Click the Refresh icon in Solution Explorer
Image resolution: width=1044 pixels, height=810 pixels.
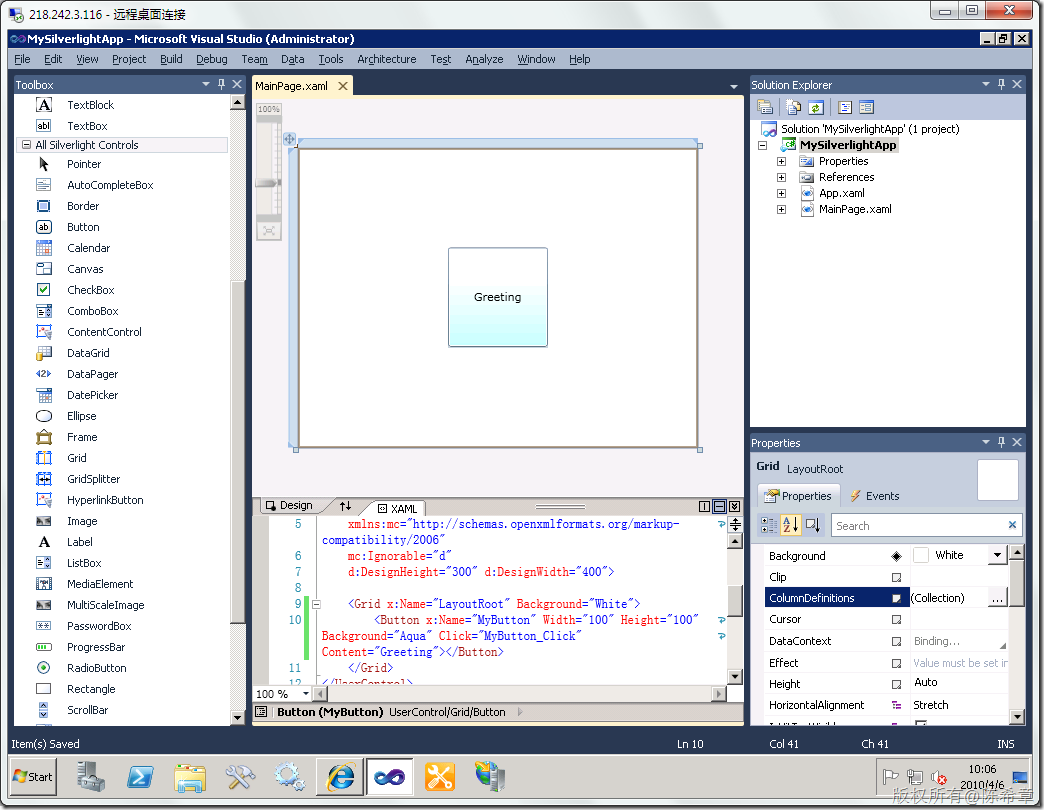pos(816,107)
